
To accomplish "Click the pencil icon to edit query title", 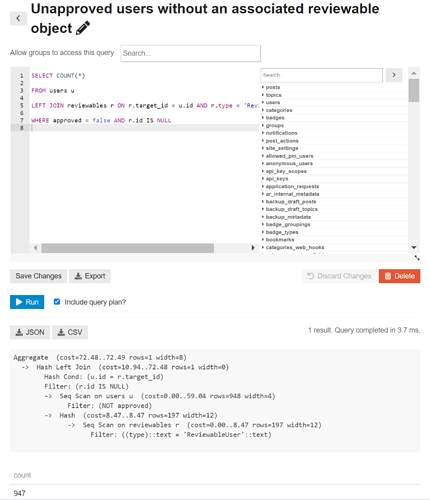I will pos(83,28).
